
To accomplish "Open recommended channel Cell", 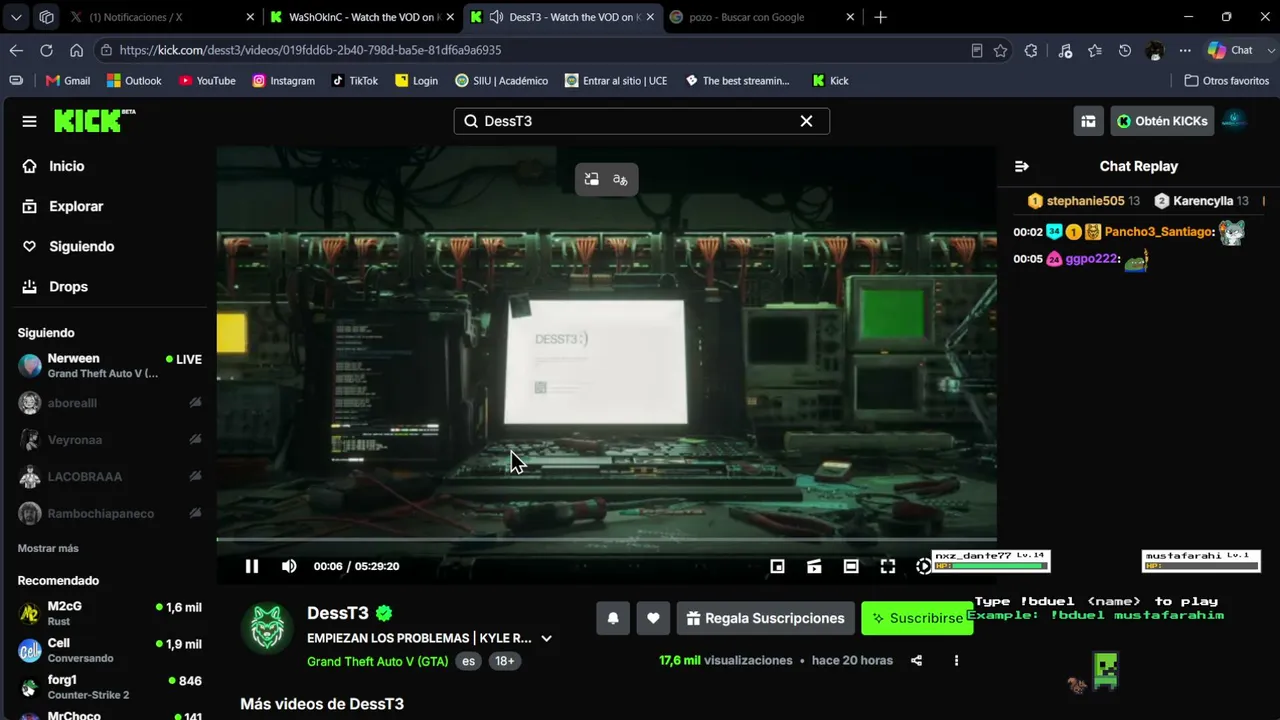I will click(x=110, y=650).
